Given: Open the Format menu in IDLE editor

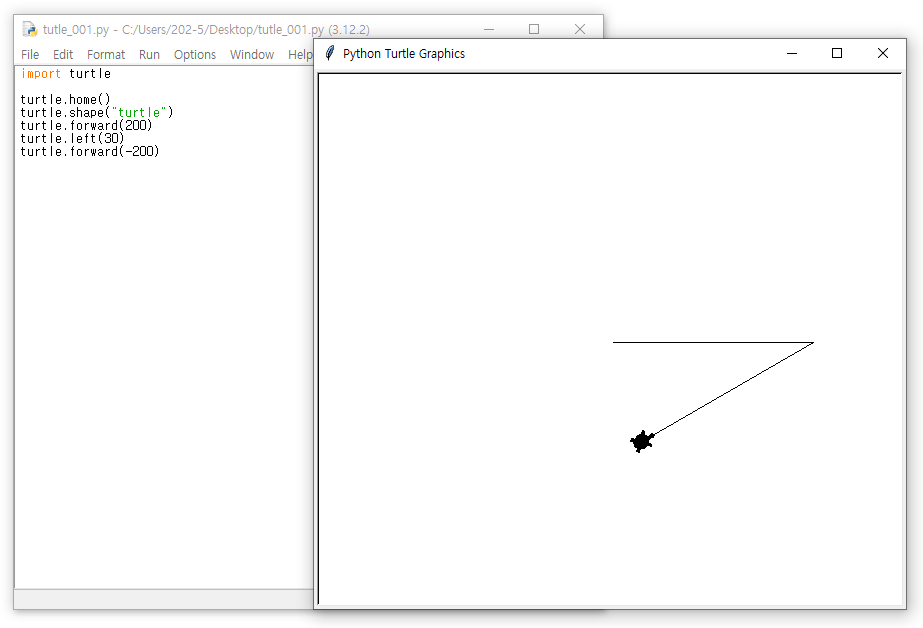Looking at the screenshot, I should pyautogui.click(x=106, y=55).
